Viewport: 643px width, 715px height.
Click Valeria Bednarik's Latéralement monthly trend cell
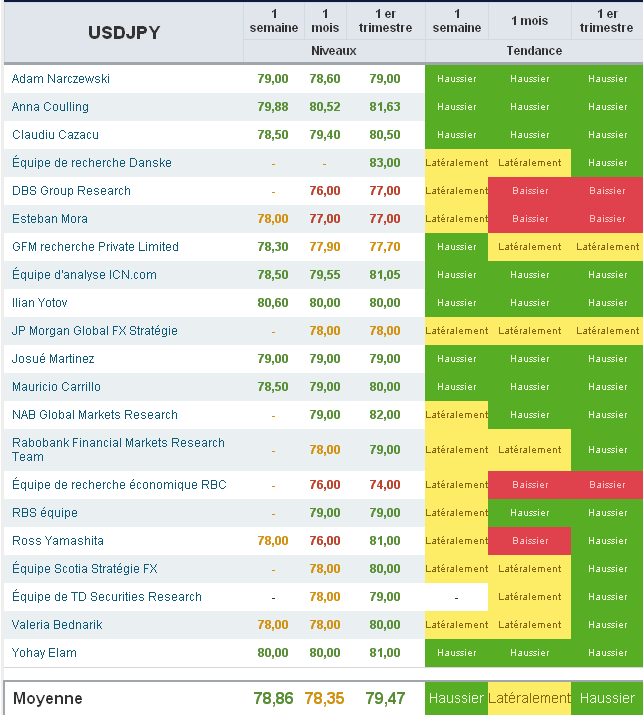click(x=529, y=625)
